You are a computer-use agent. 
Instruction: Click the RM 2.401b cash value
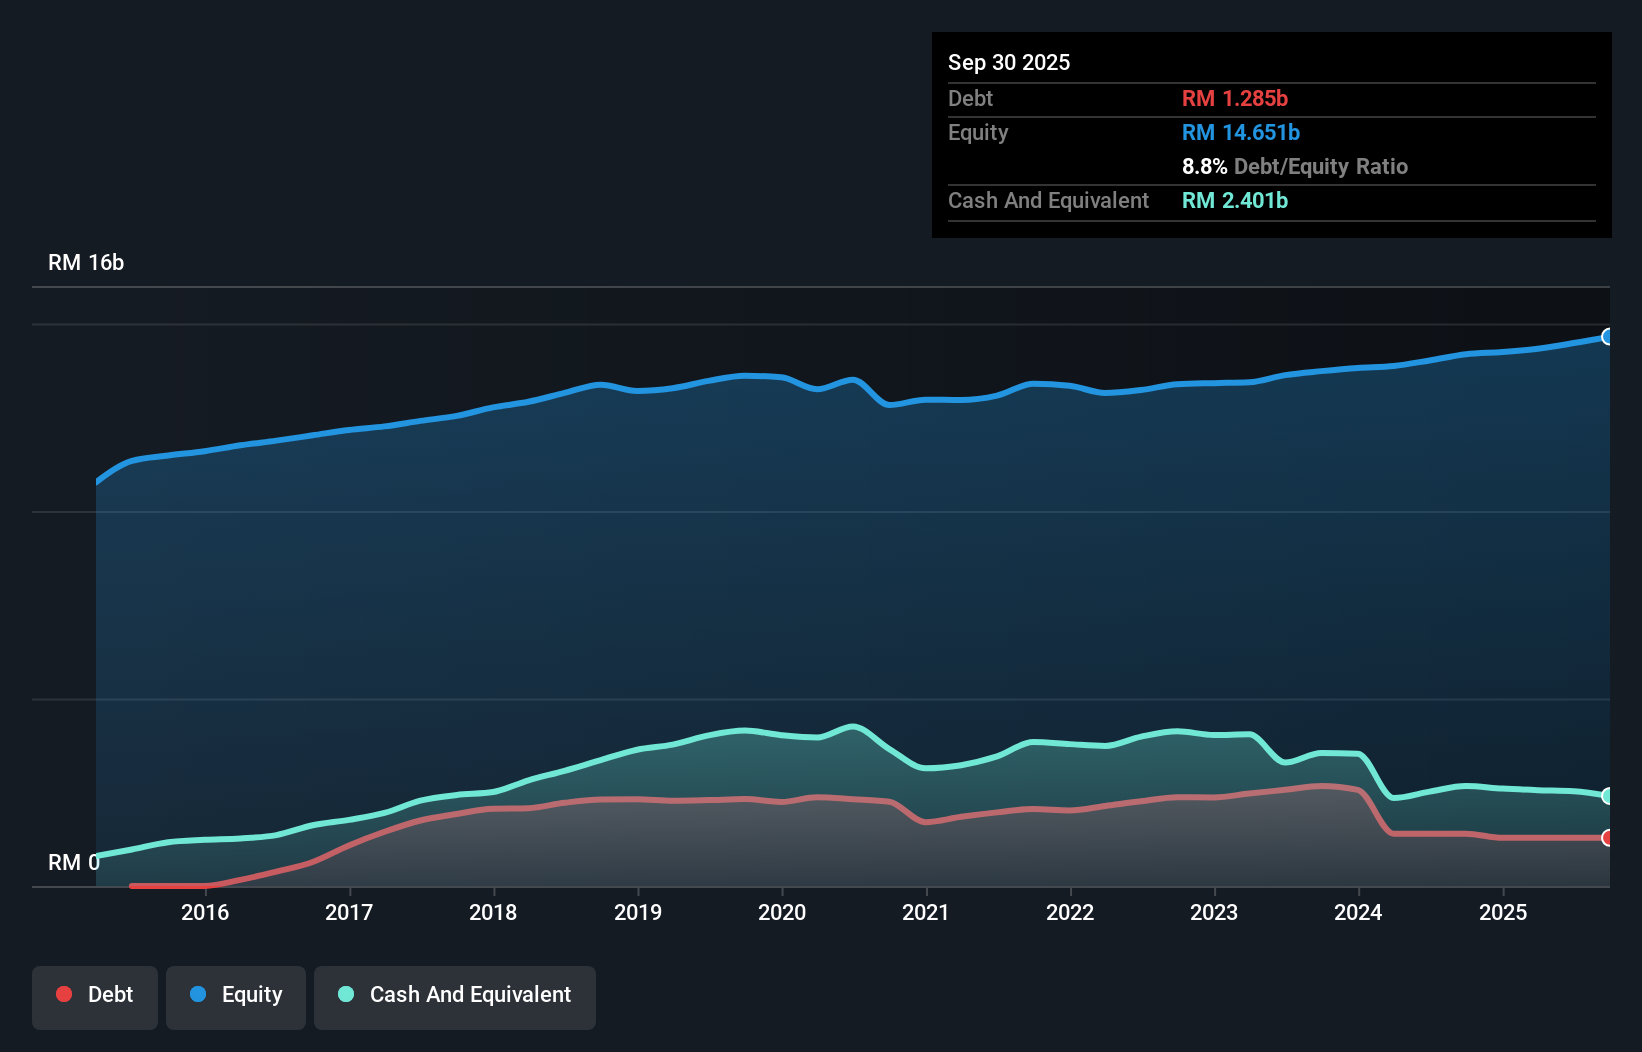(1235, 200)
